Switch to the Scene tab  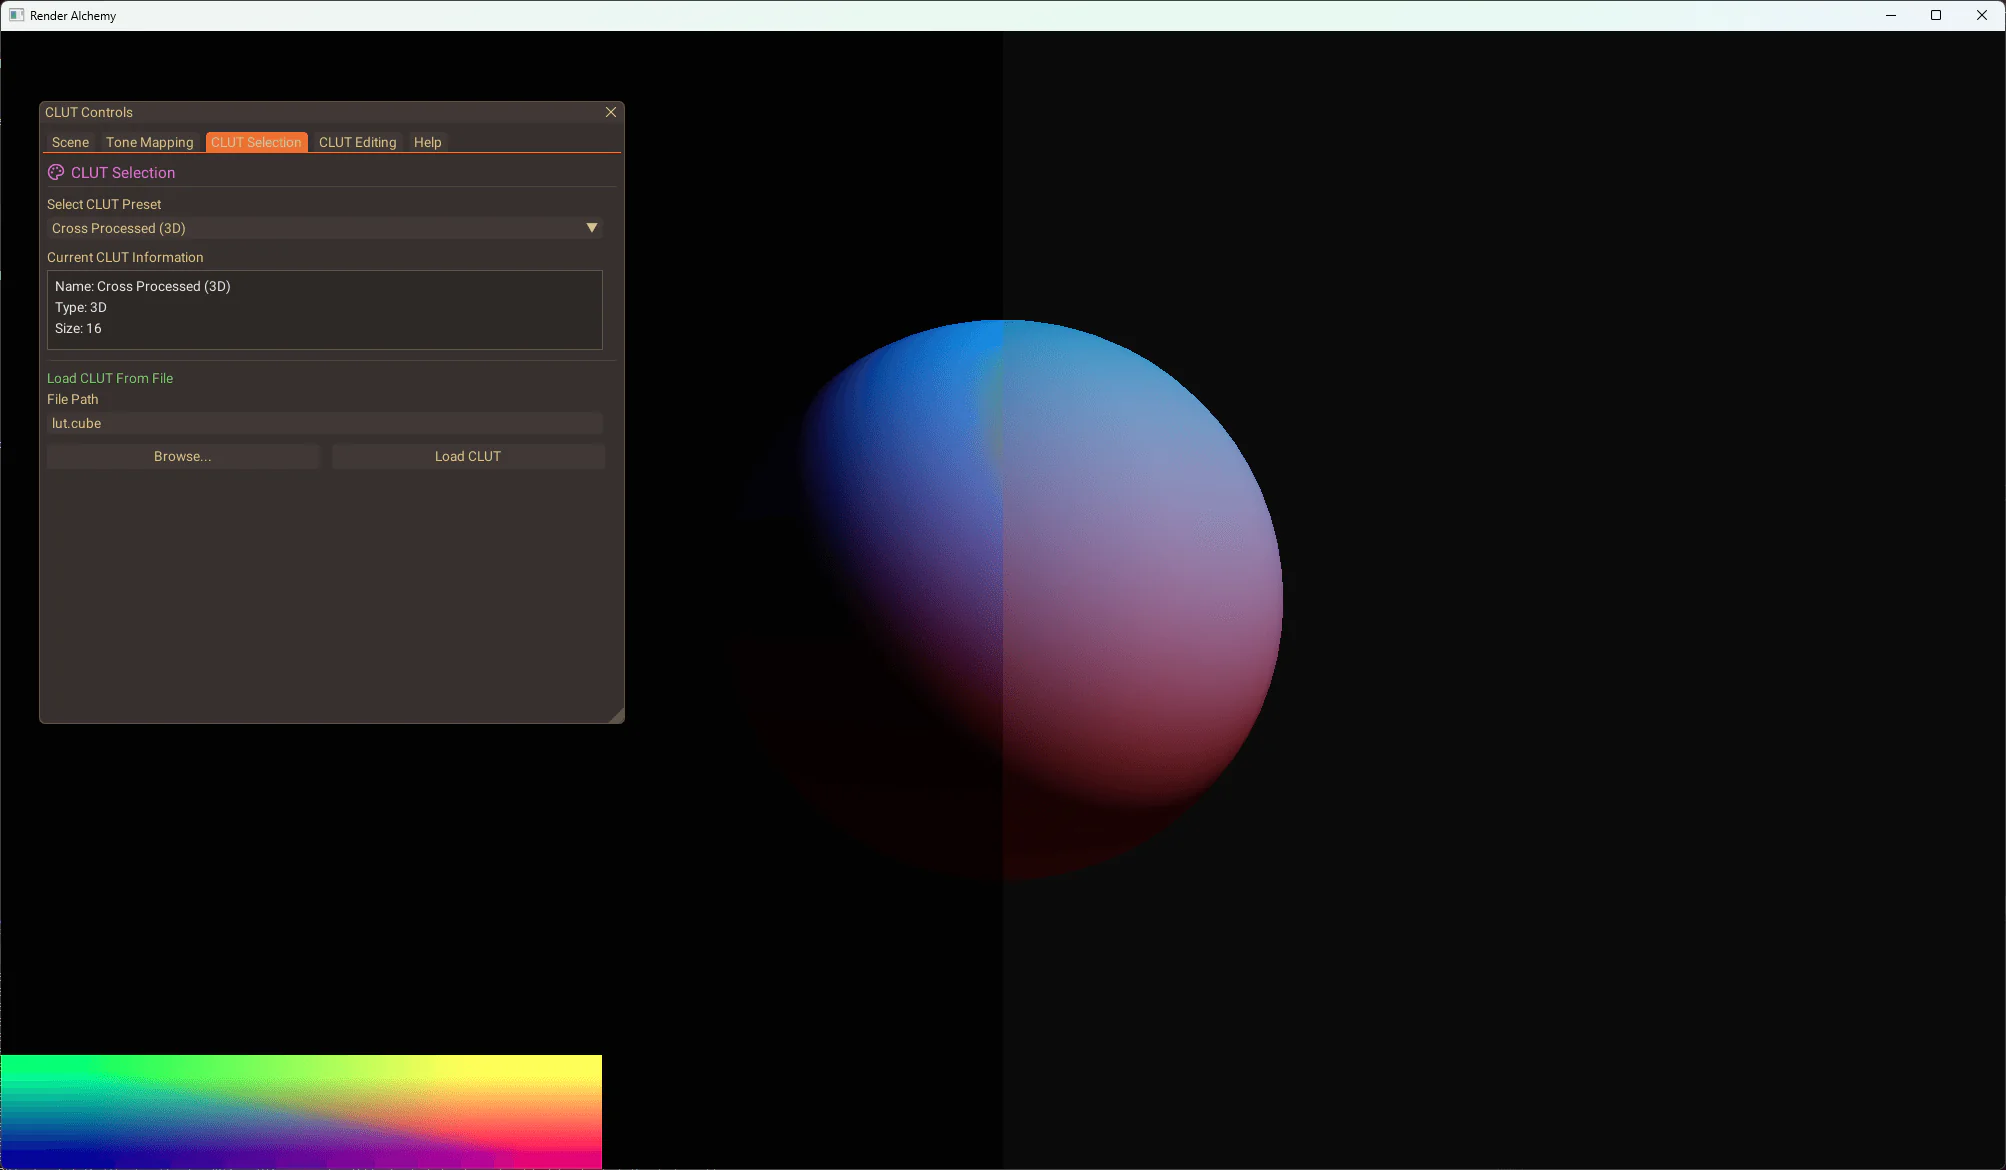(70, 142)
